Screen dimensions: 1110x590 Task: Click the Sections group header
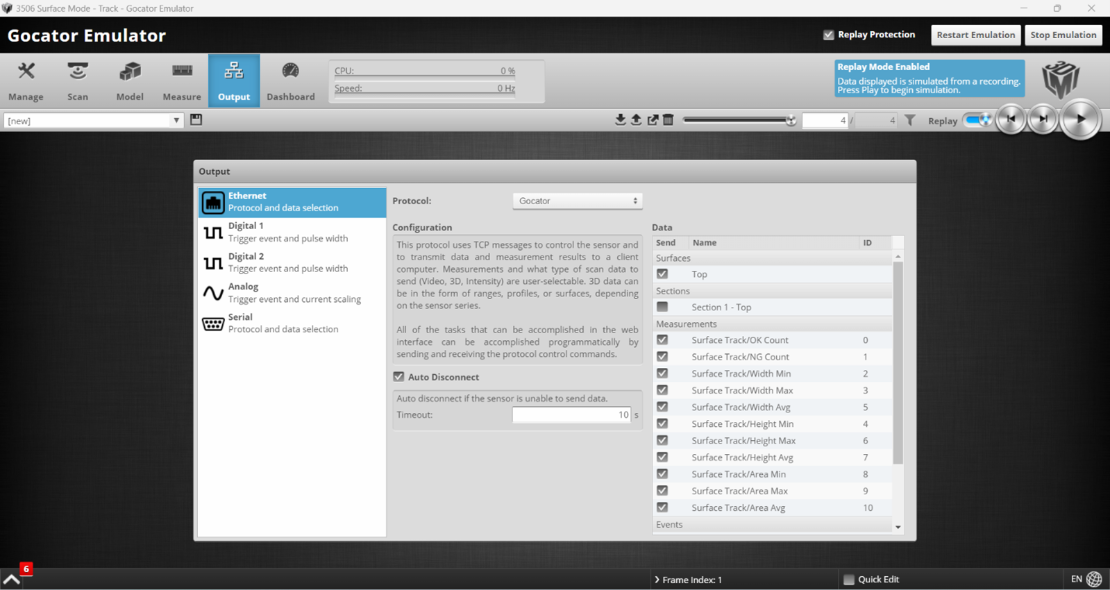click(772, 291)
